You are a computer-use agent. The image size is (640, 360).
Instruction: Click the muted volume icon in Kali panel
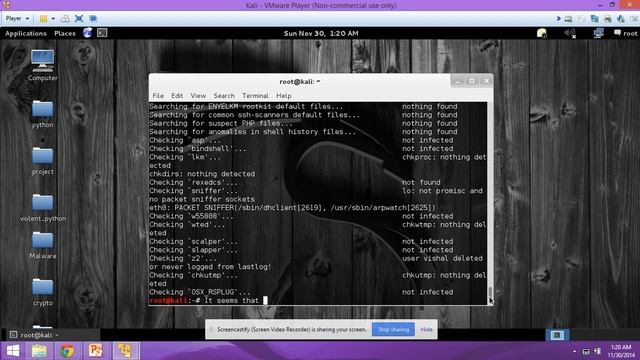tap(570, 33)
